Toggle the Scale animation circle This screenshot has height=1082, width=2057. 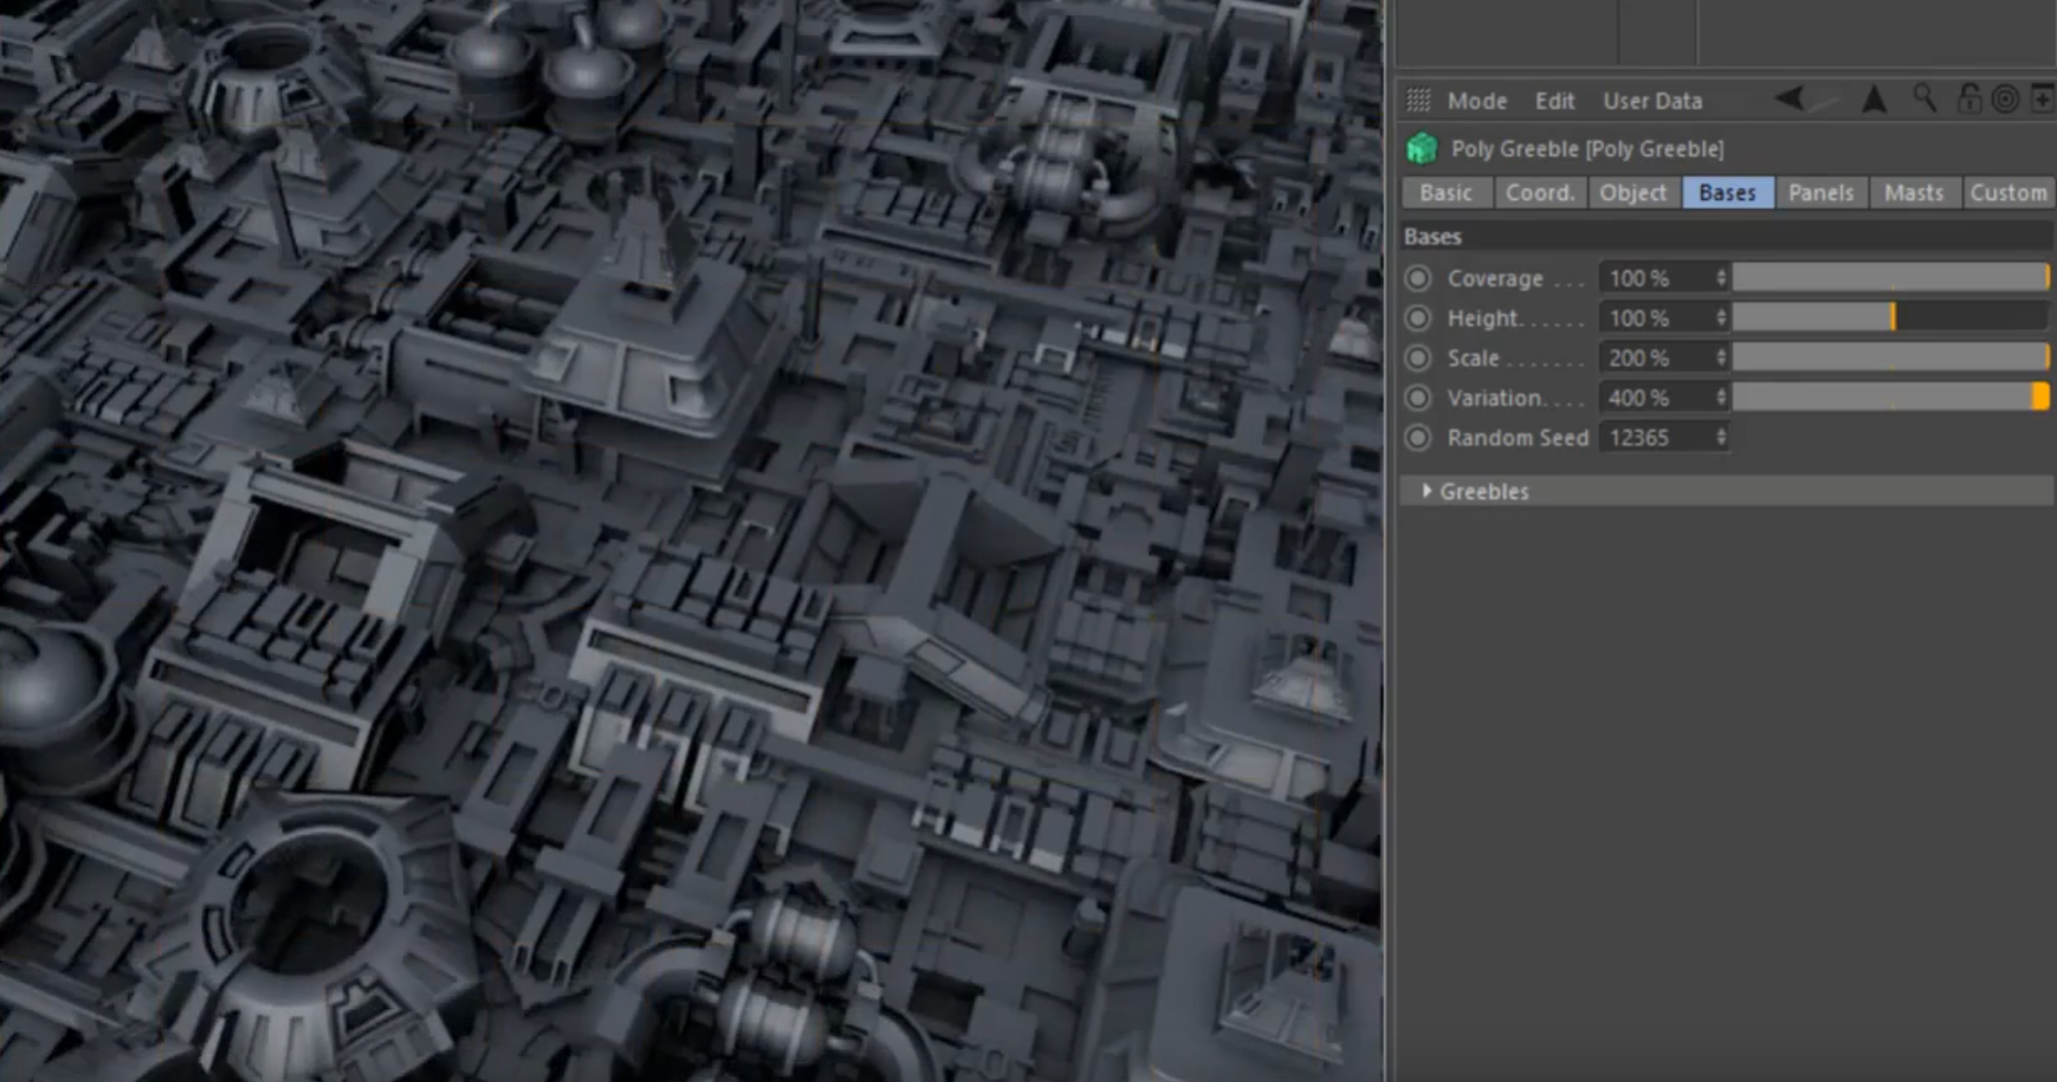click(1417, 358)
